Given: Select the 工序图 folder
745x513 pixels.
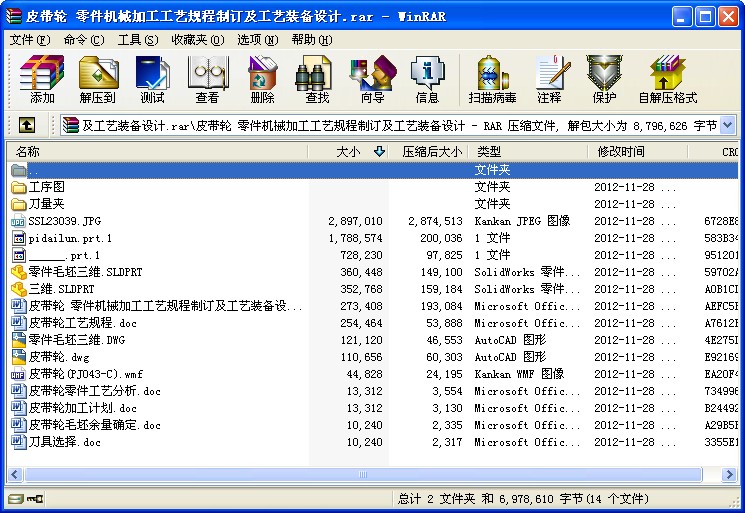Looking at the screenshot, I should tap(38, 187).
